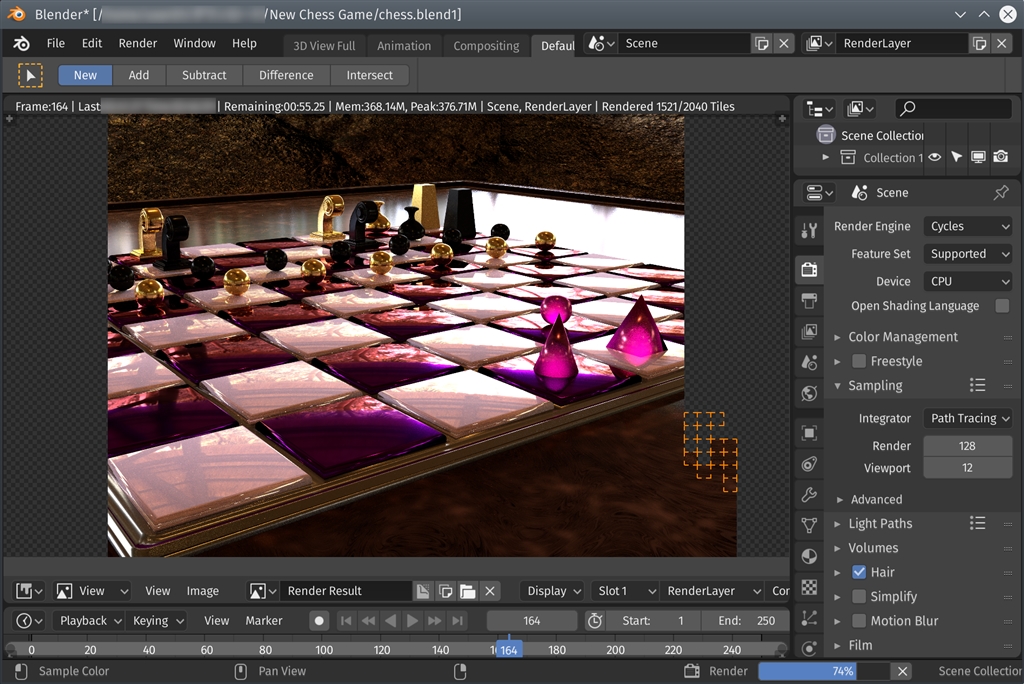Enable the Motion Blur checkbox
The image size is (1024, 684).
pyautogui.click(x=858, y=621)
